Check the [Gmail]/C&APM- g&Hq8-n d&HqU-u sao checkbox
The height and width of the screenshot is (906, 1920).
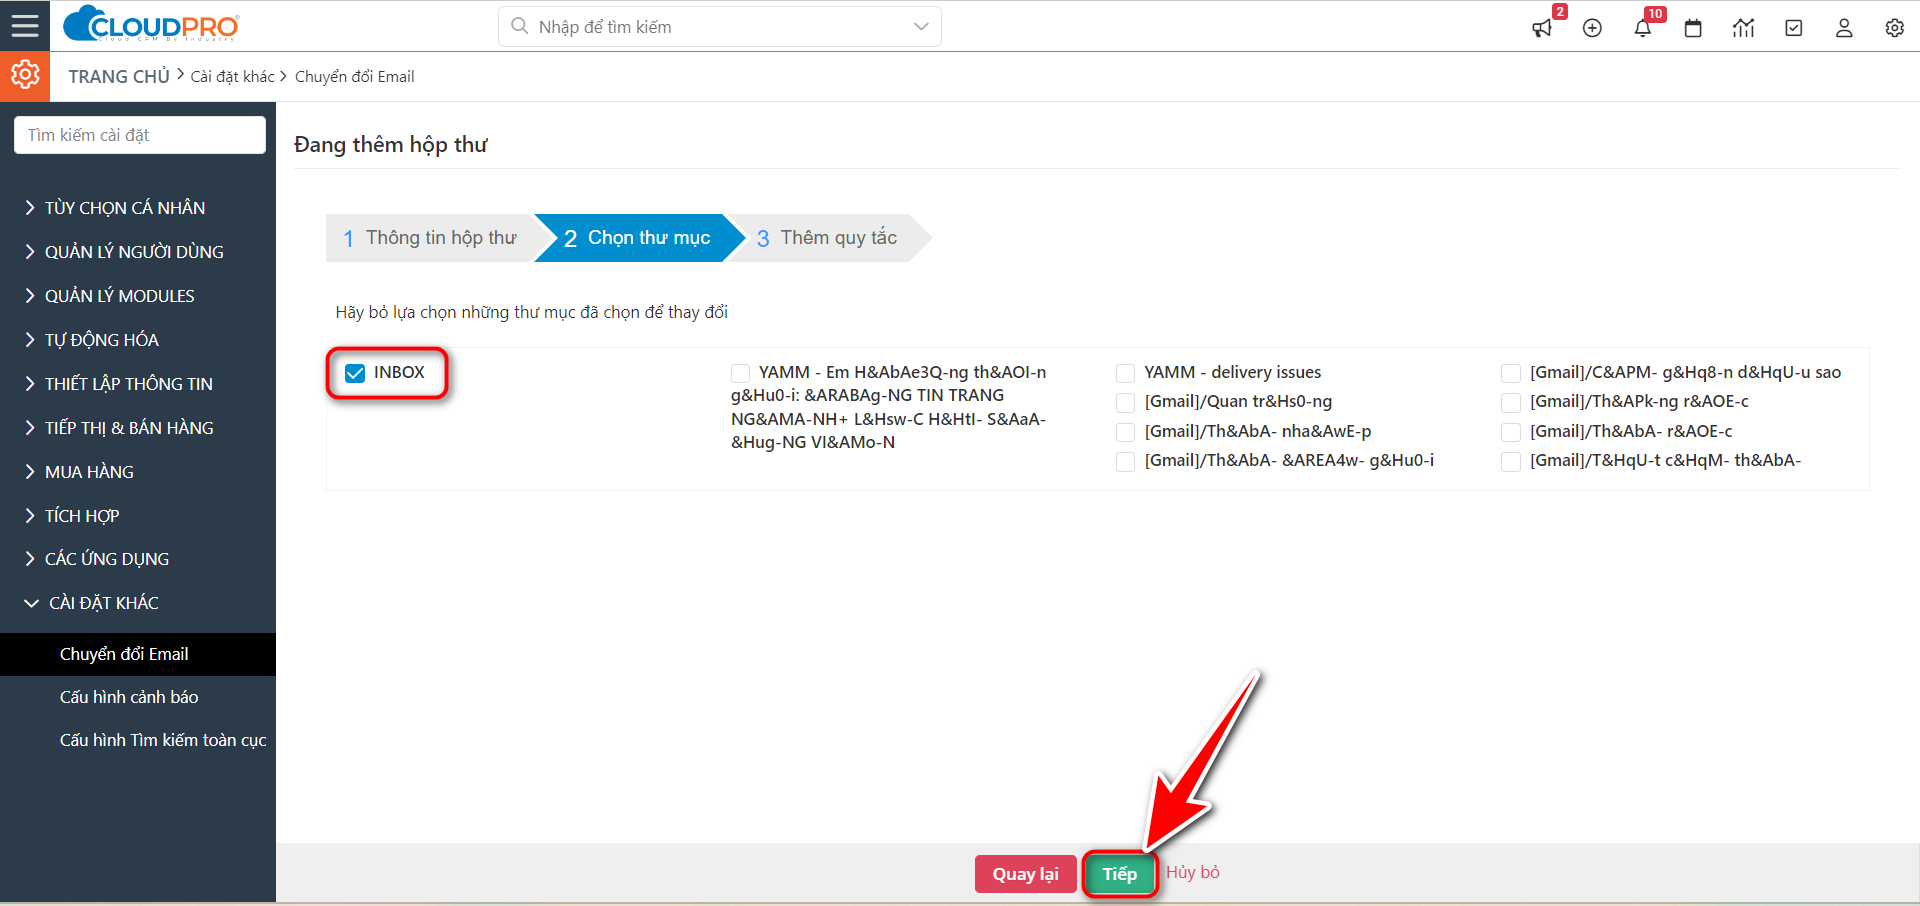[x=1510, y=373]
